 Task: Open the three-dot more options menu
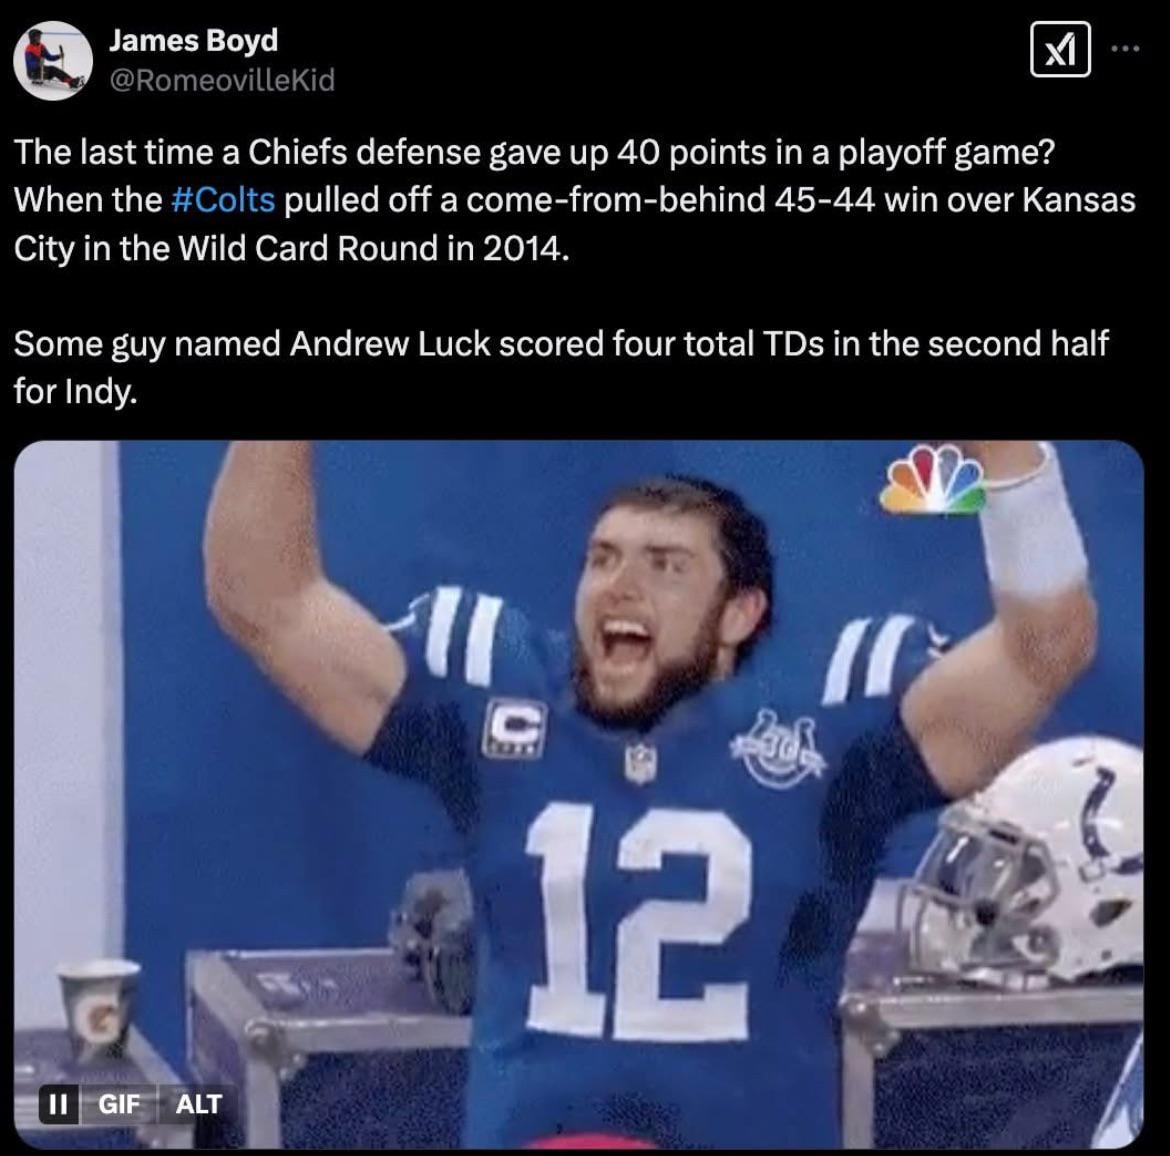point(1125,49)
